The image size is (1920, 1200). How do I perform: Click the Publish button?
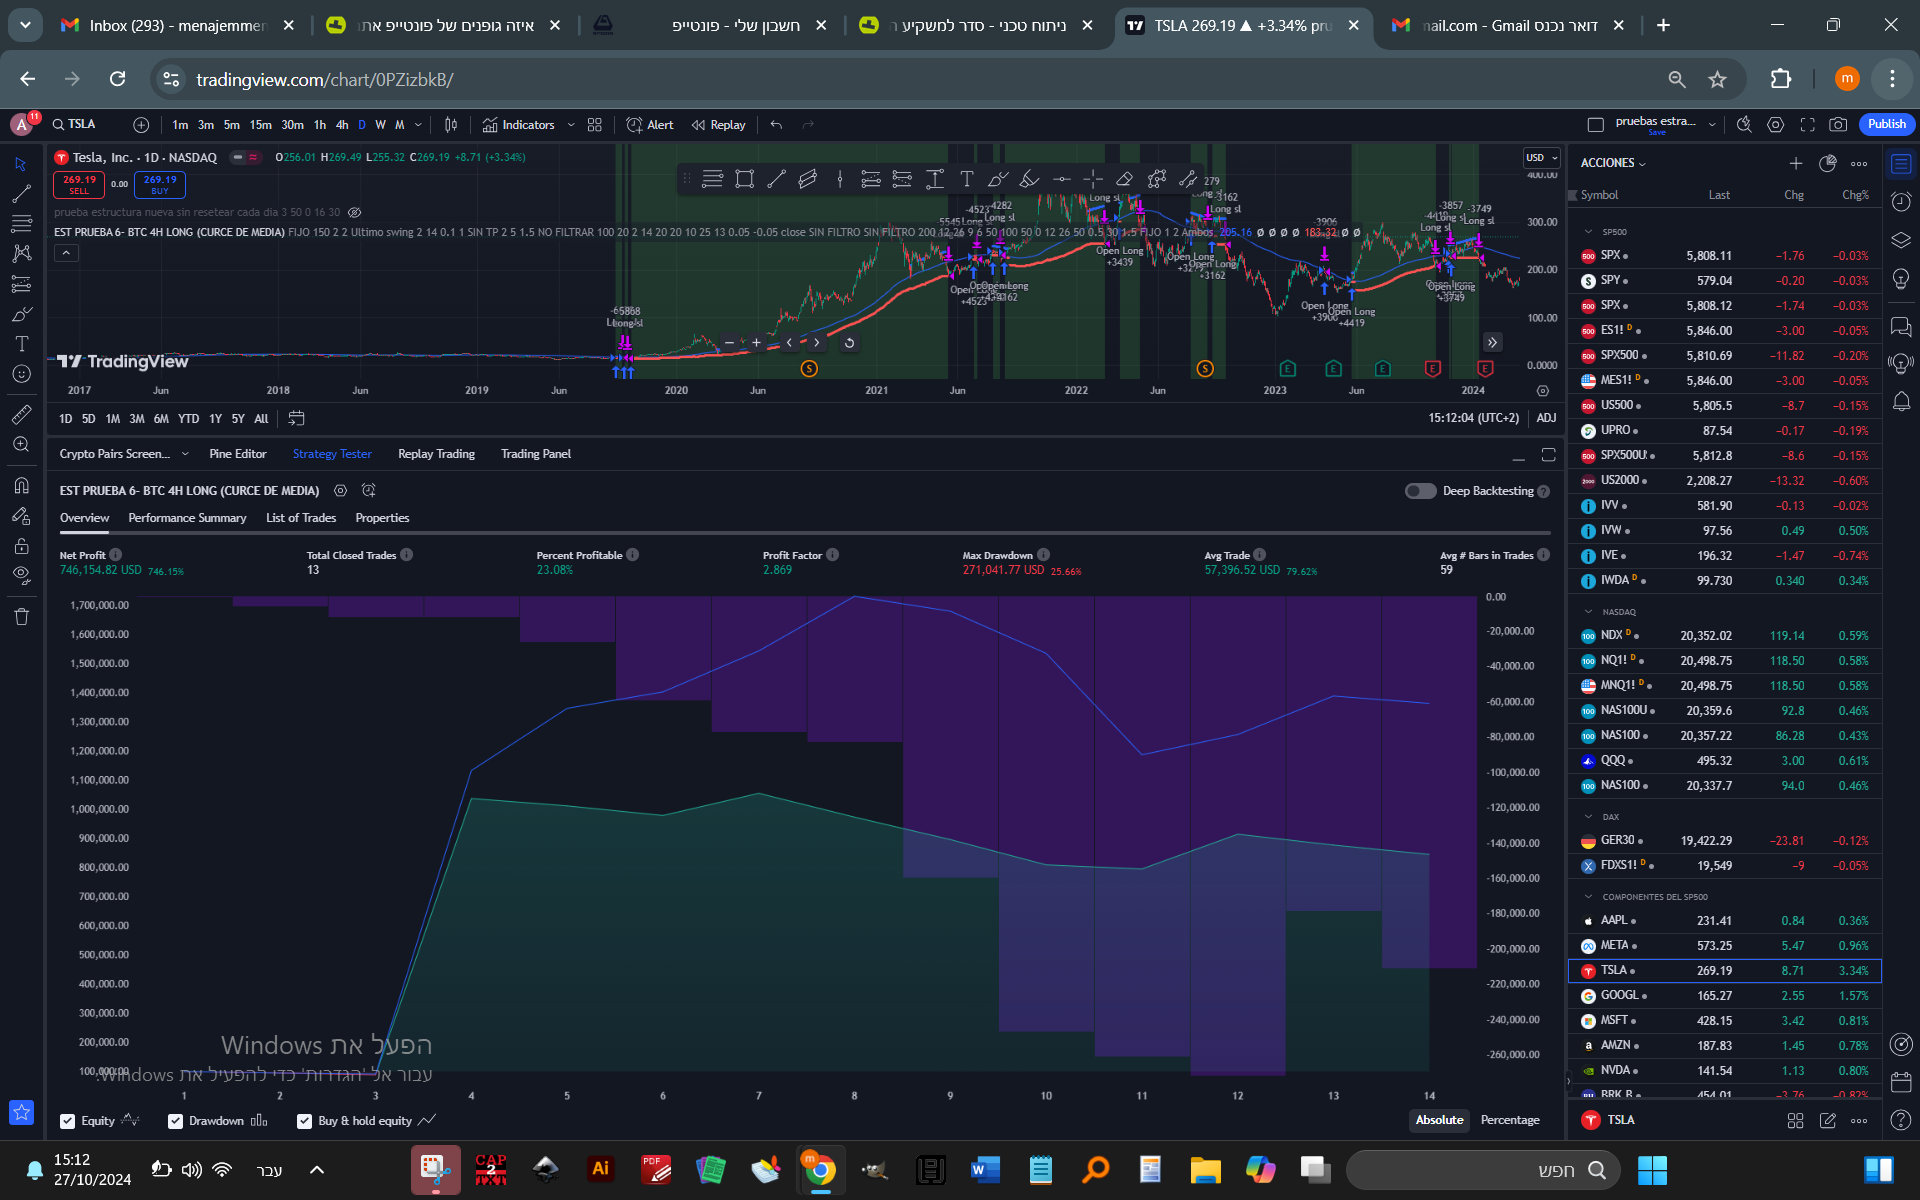click(x=1886, y=124)
